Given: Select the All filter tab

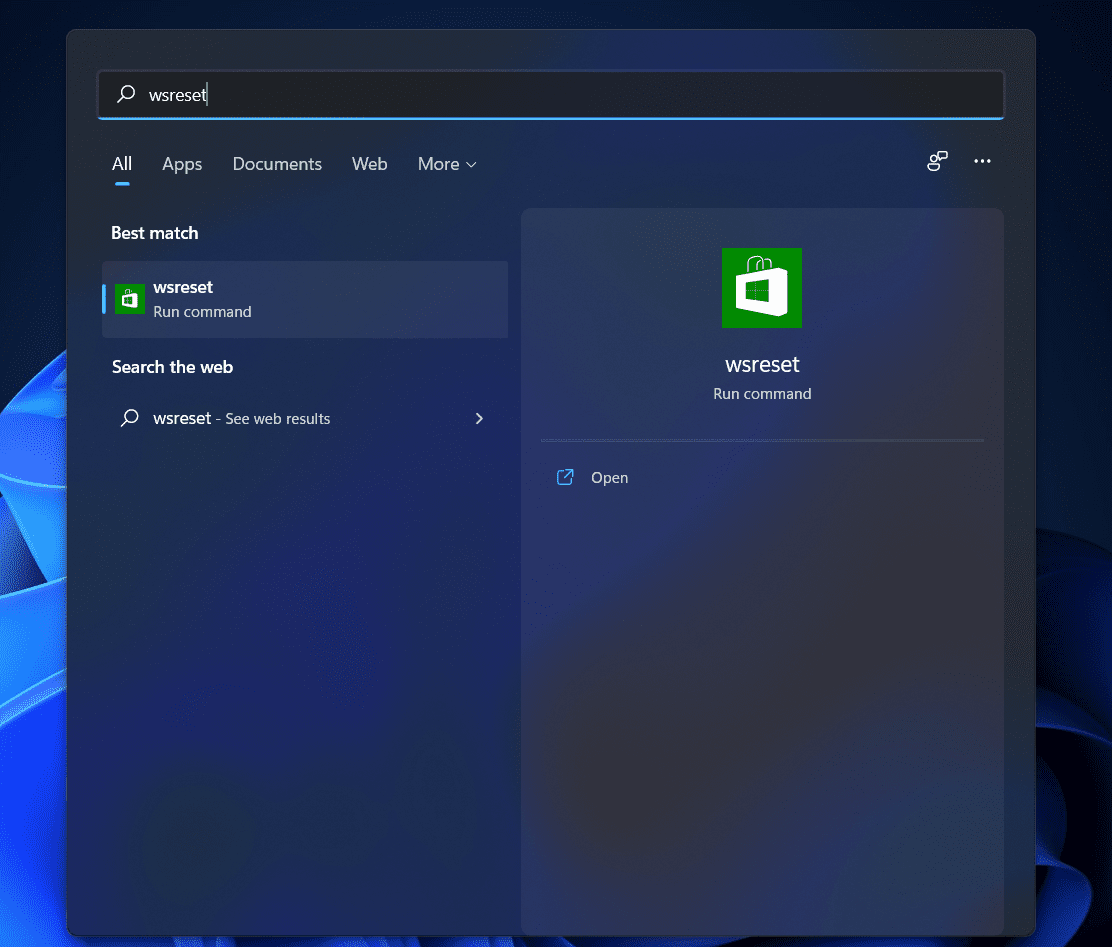Looking at the screenshot, I should pyautogui.click(x=122, y=164).
